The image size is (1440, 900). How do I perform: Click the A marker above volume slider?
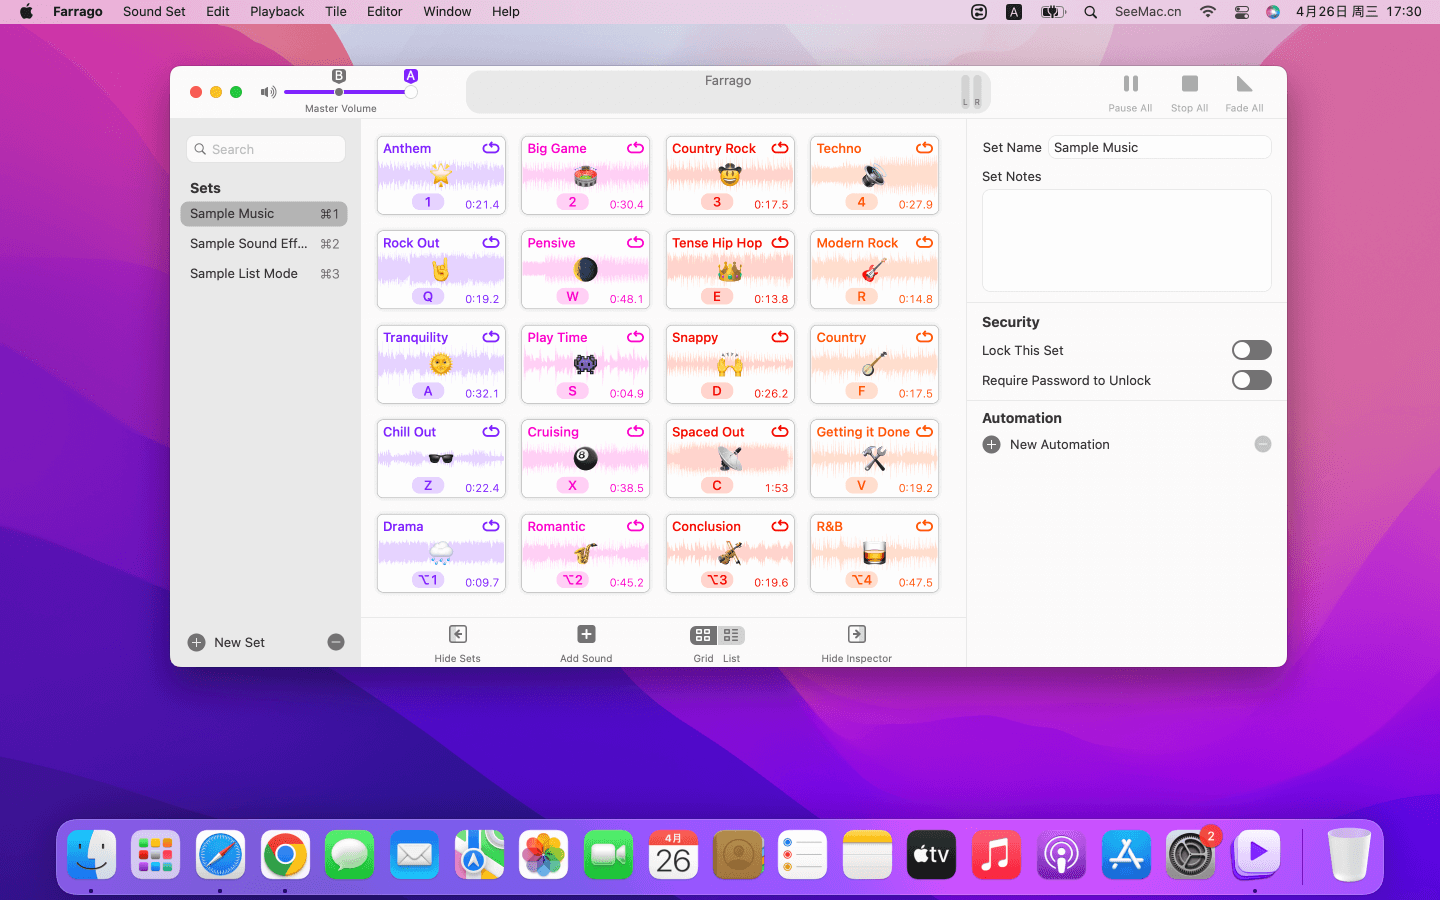pyautogui.click(x=410, y=76)
